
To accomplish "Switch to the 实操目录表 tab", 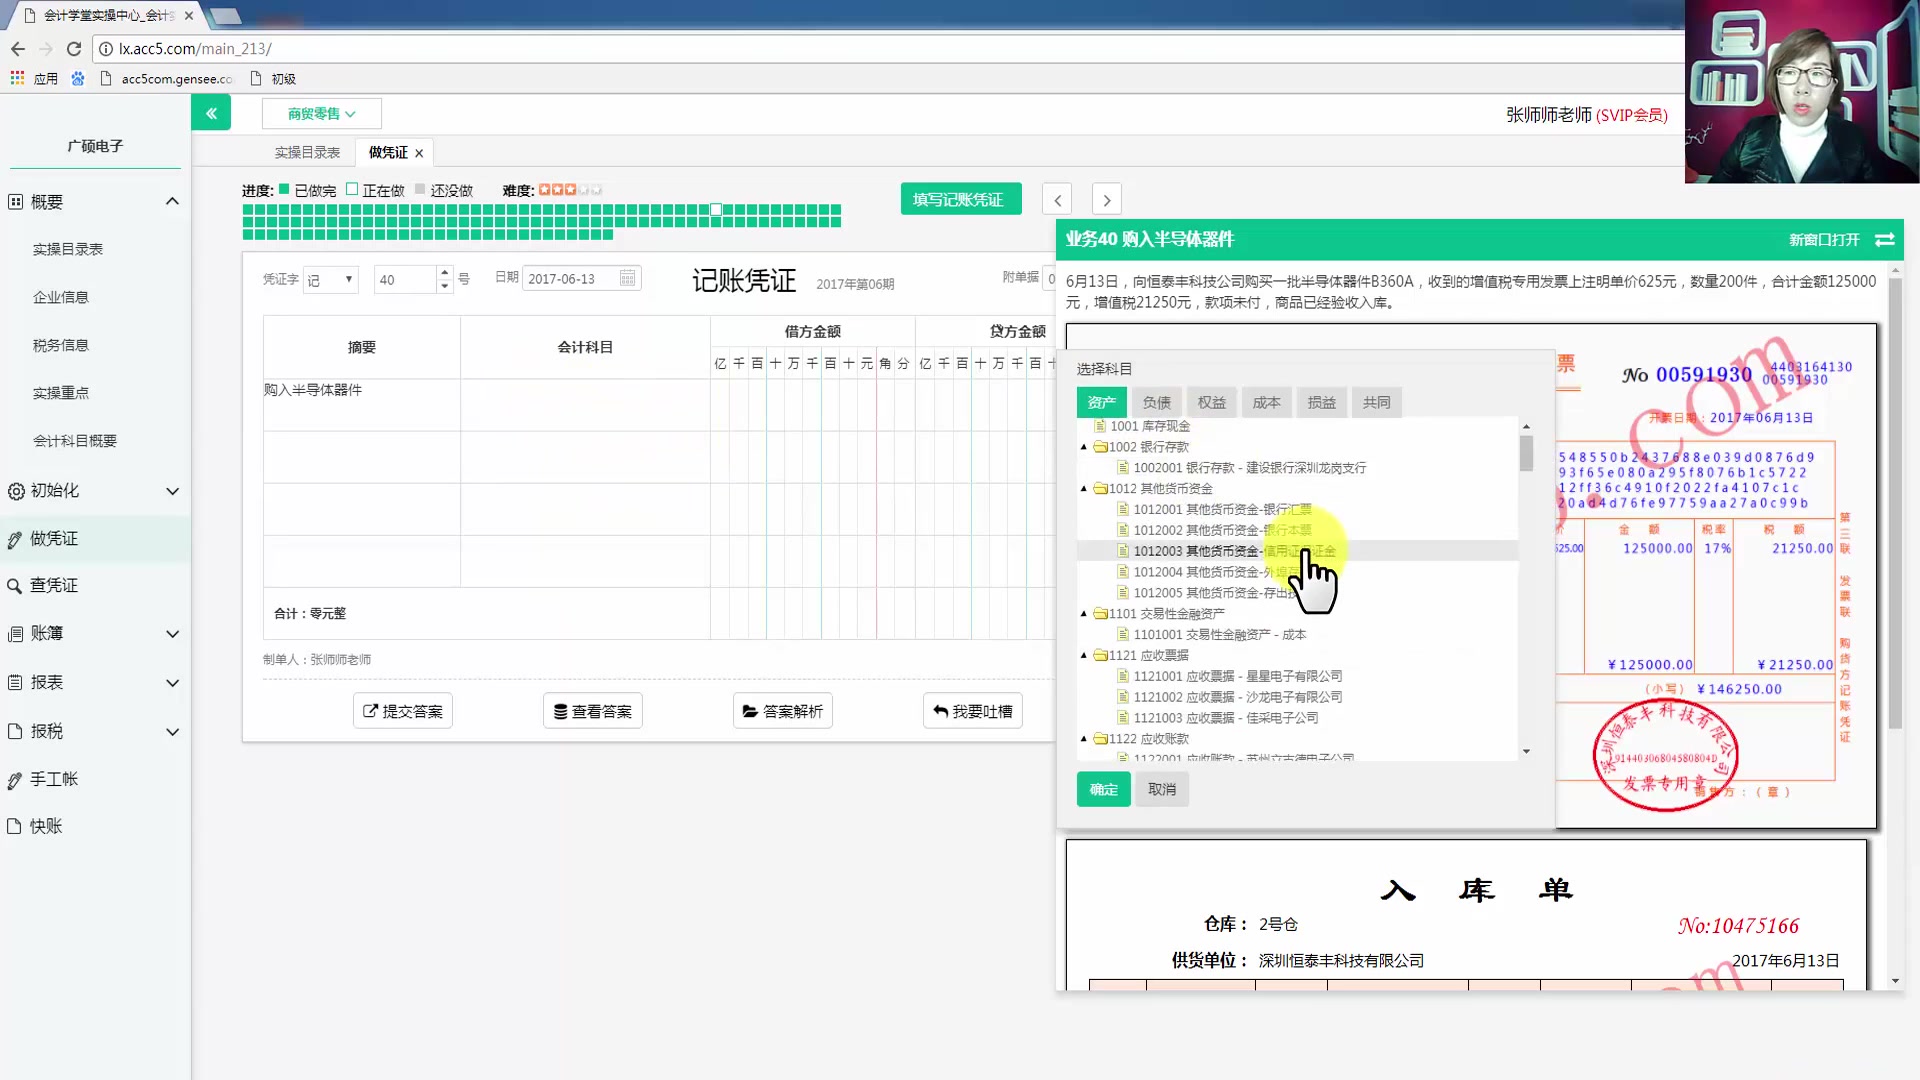I will click(307, 153).
